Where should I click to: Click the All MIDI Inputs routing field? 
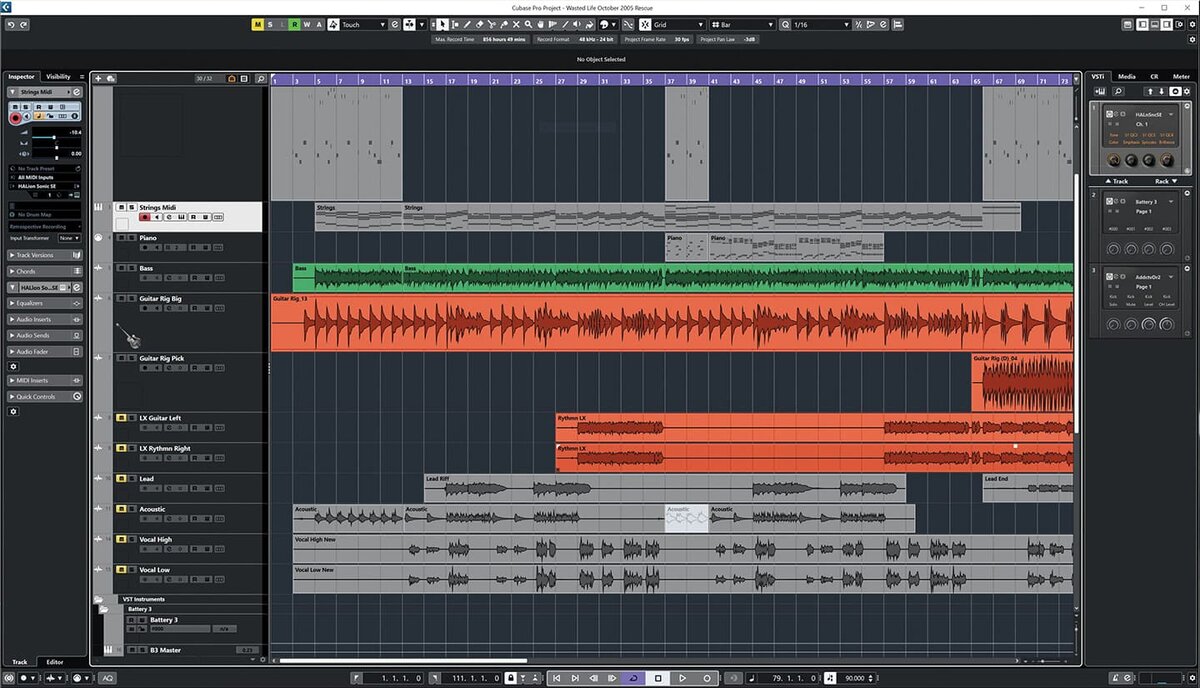pos(46,177)
